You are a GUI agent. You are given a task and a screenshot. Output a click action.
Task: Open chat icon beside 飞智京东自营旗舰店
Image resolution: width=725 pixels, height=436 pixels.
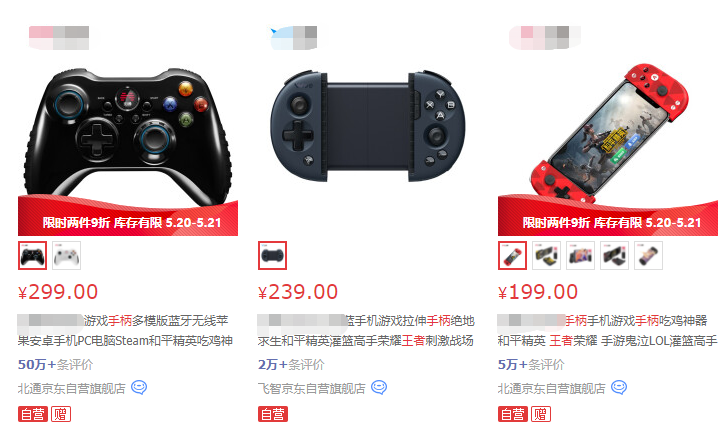(x=379, y=387)
